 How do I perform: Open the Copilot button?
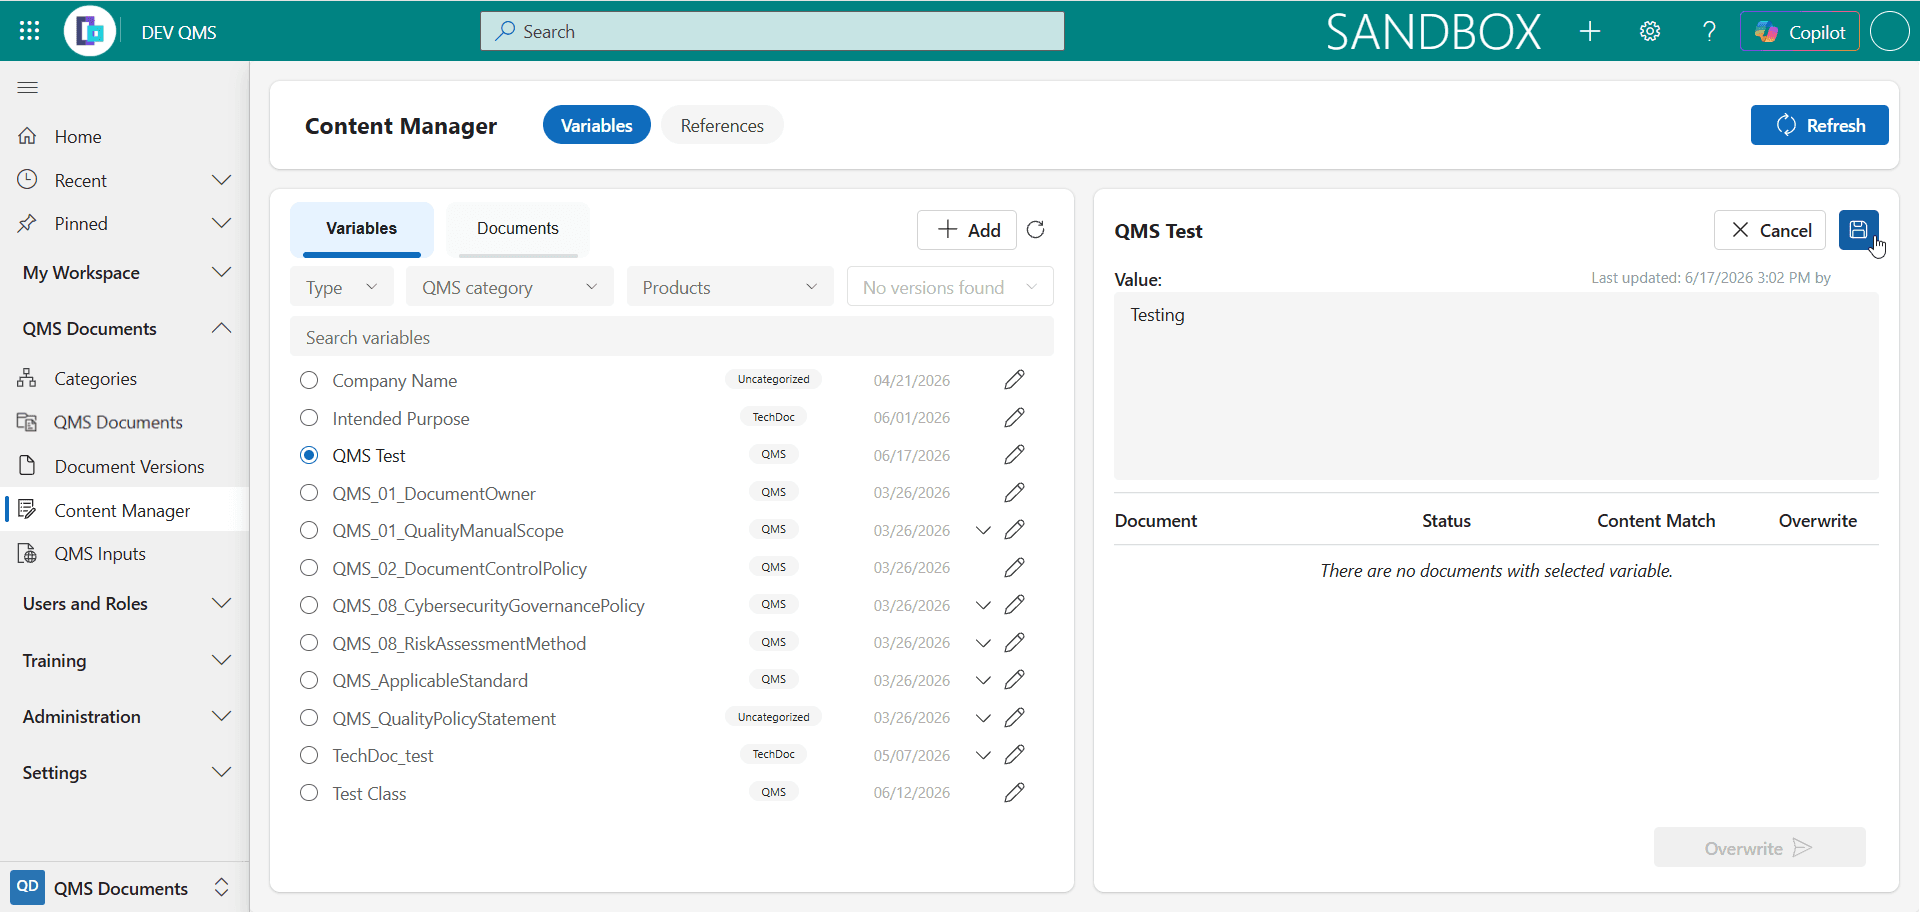(x=1799, y=32)
